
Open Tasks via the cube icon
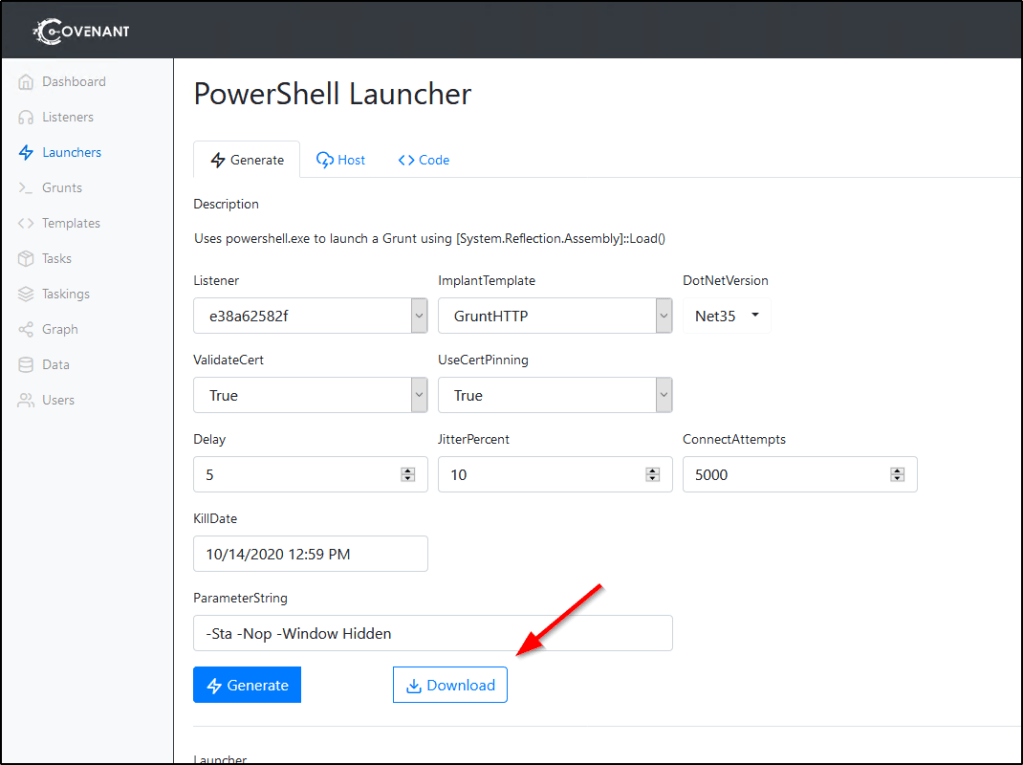pos(26,259)
